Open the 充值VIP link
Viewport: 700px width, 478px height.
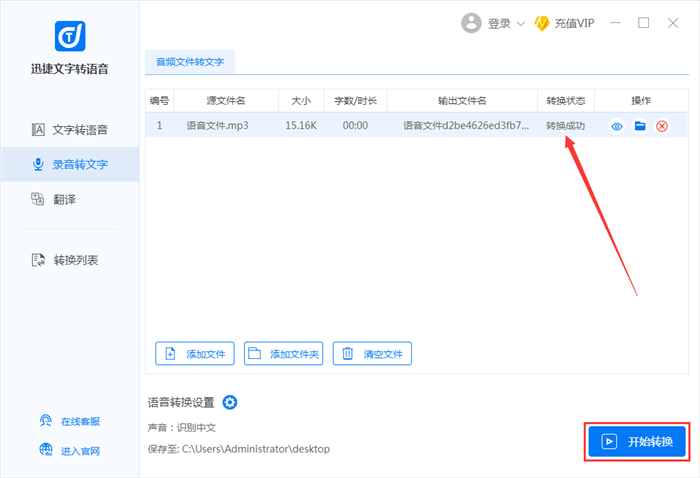tap(574, 23)
